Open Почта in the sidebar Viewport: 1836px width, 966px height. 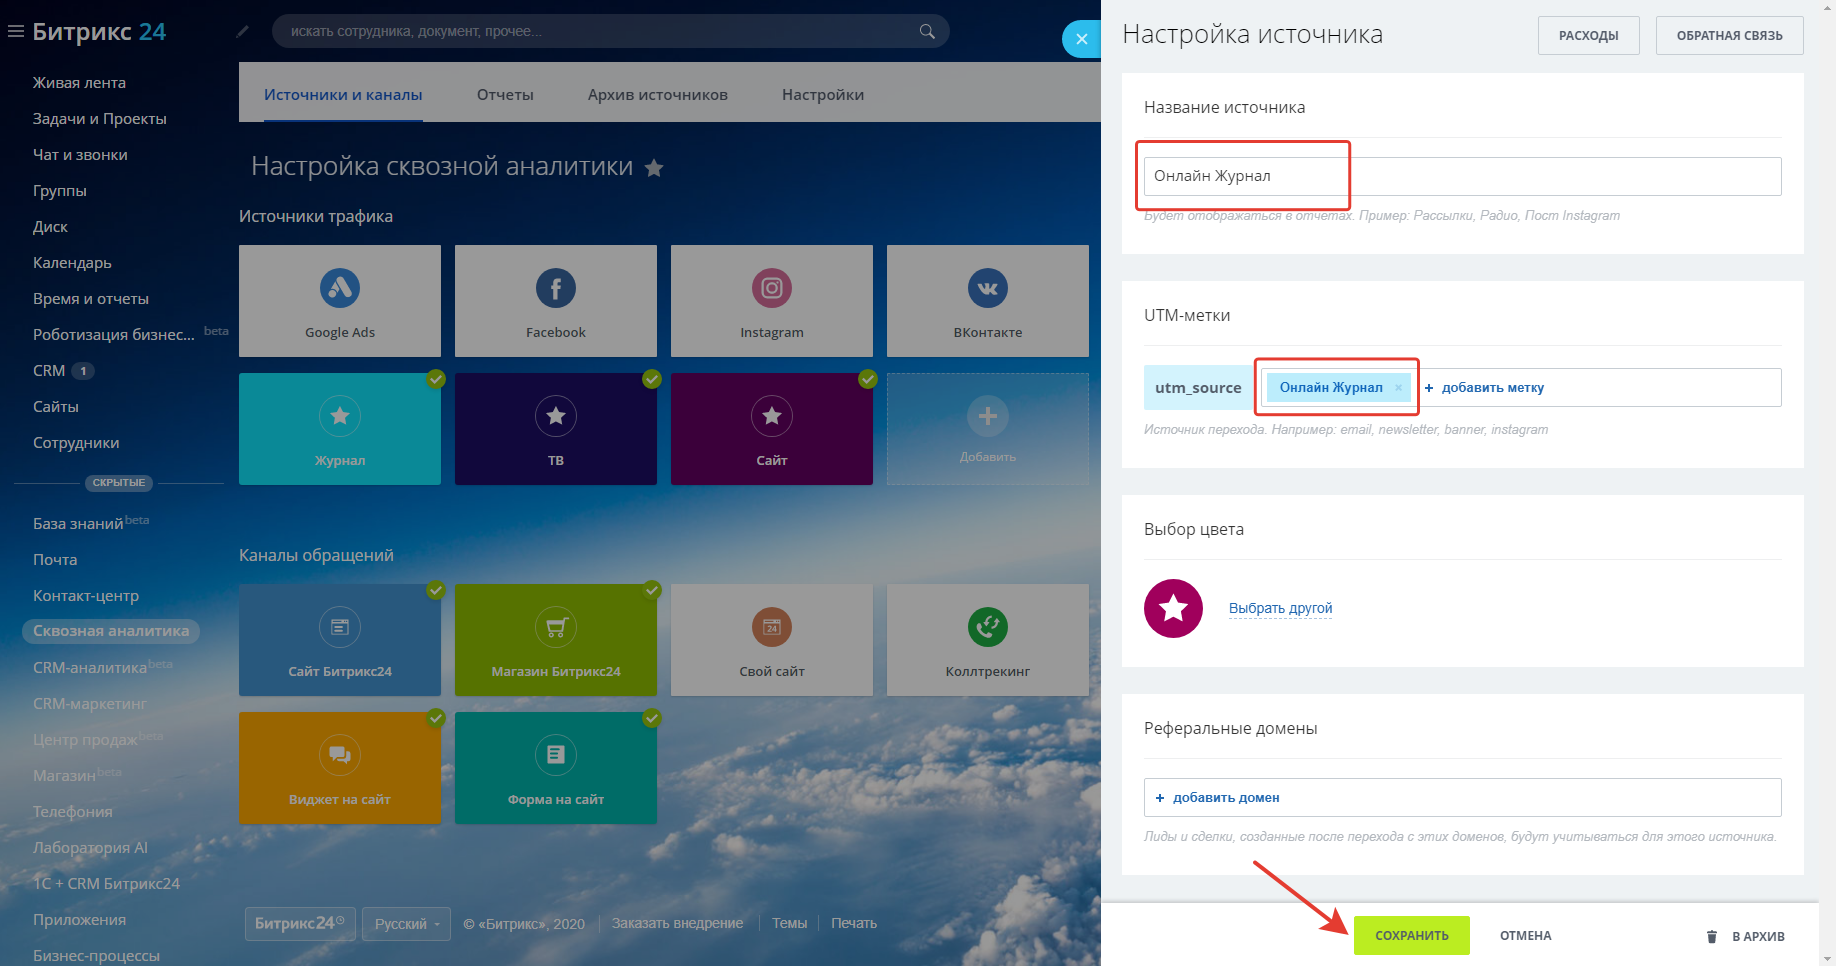tap(55, 560)
